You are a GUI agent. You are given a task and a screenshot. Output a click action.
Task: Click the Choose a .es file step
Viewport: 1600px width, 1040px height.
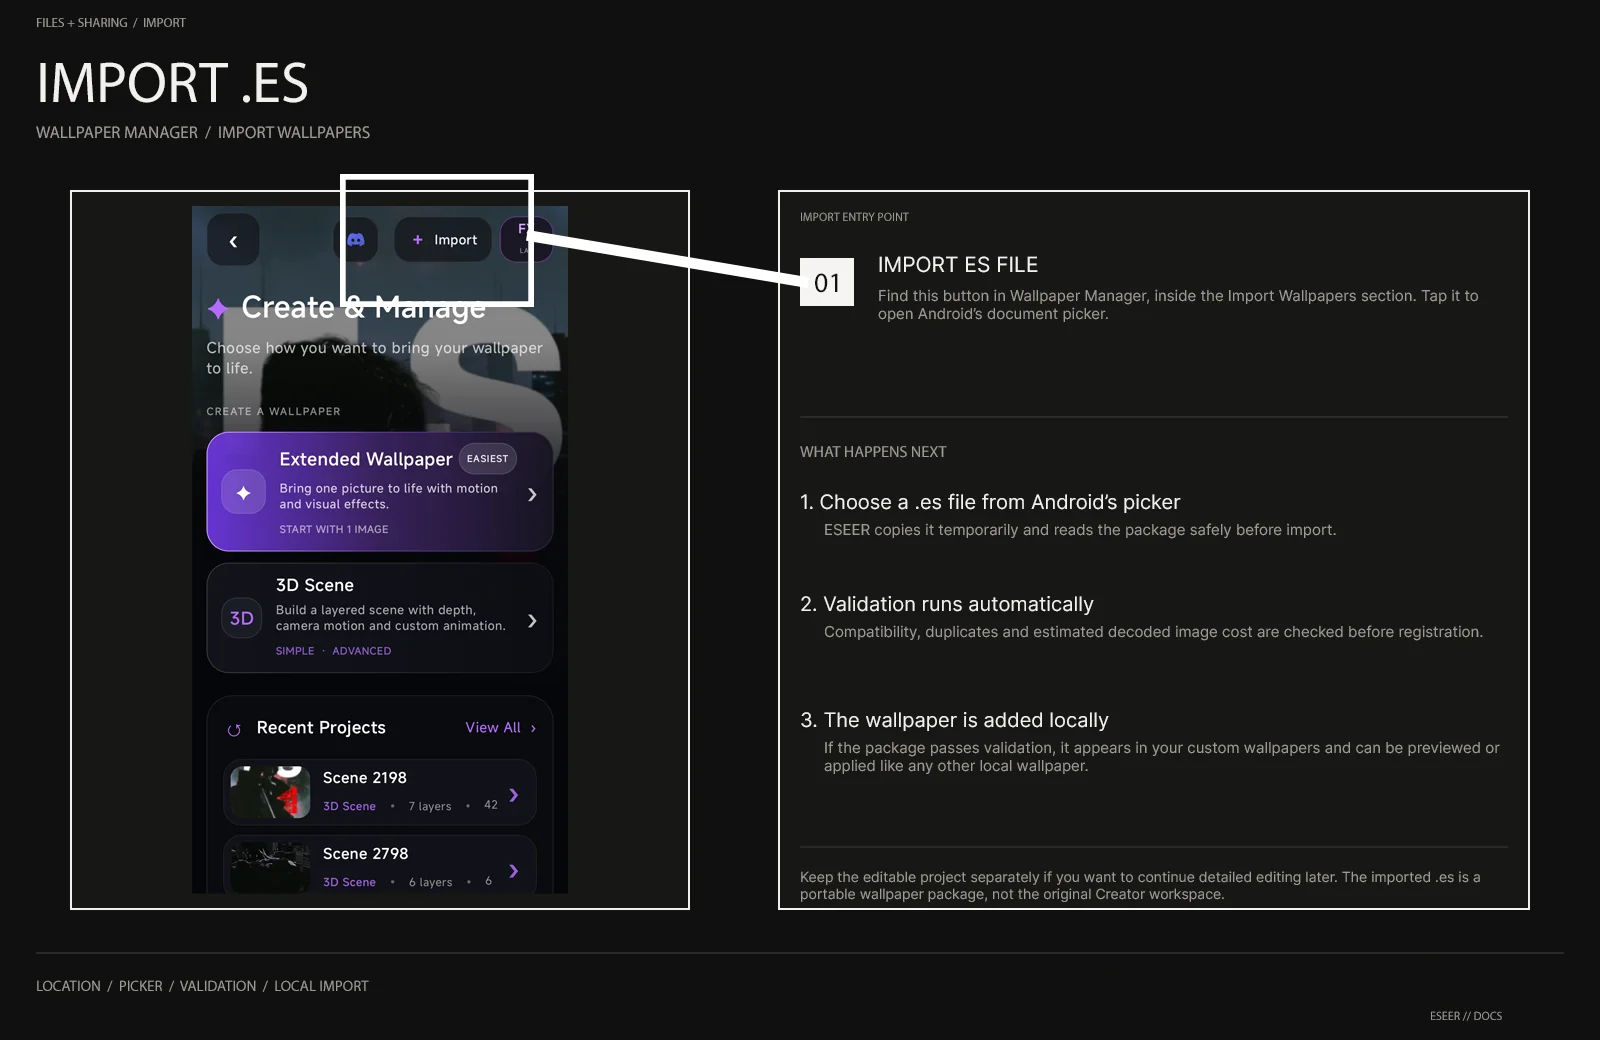click(990, 502)
